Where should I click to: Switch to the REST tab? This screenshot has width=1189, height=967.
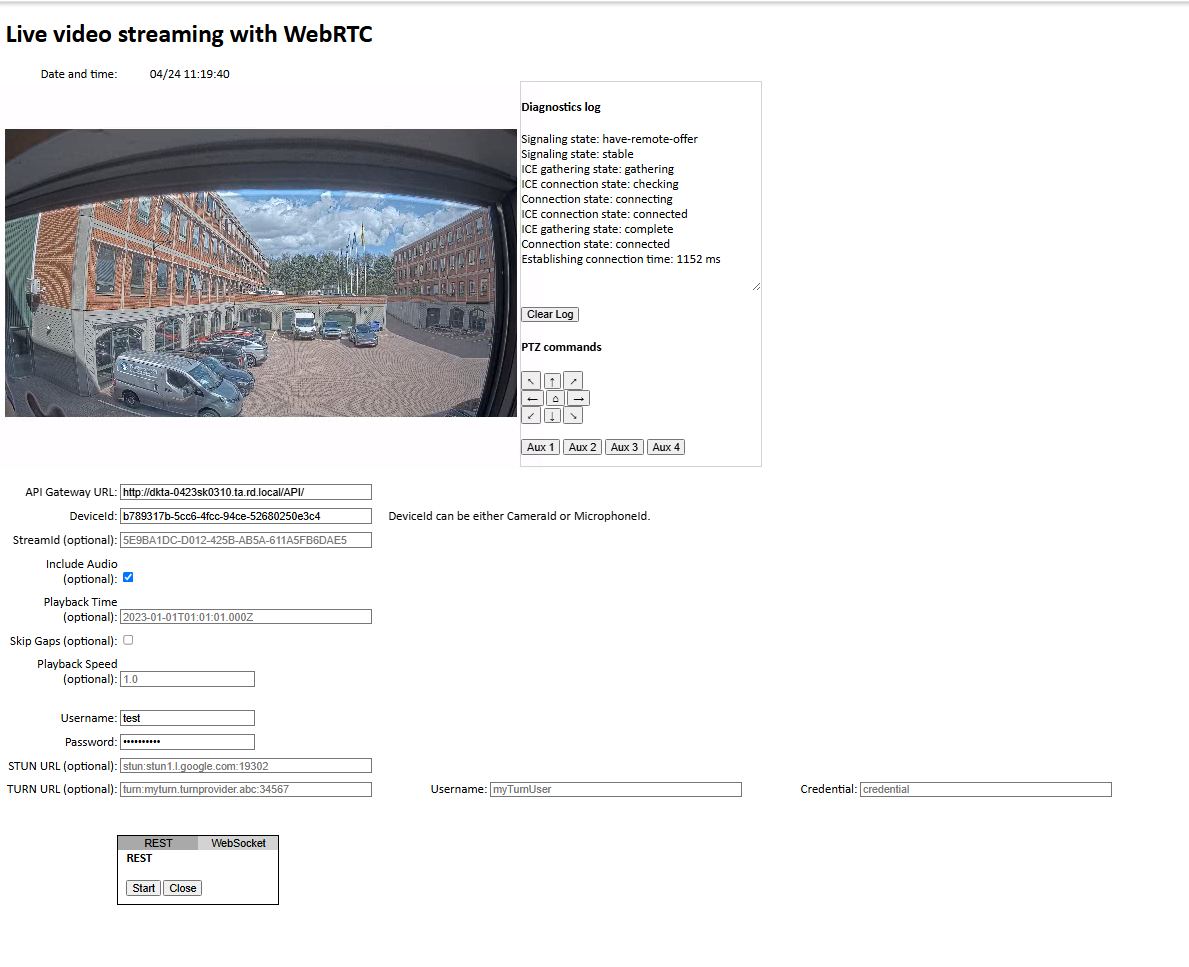pyautogui.click(x=158, y=843)
